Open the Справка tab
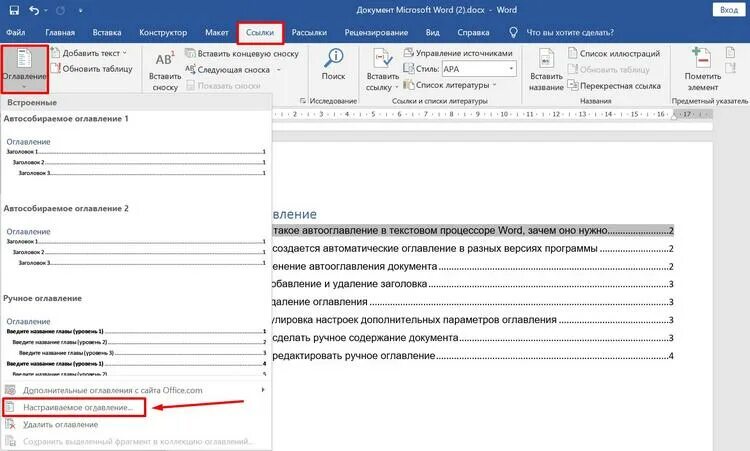Image resolution: width=750 pixels, height=451 pixels. tap(473, 33)
